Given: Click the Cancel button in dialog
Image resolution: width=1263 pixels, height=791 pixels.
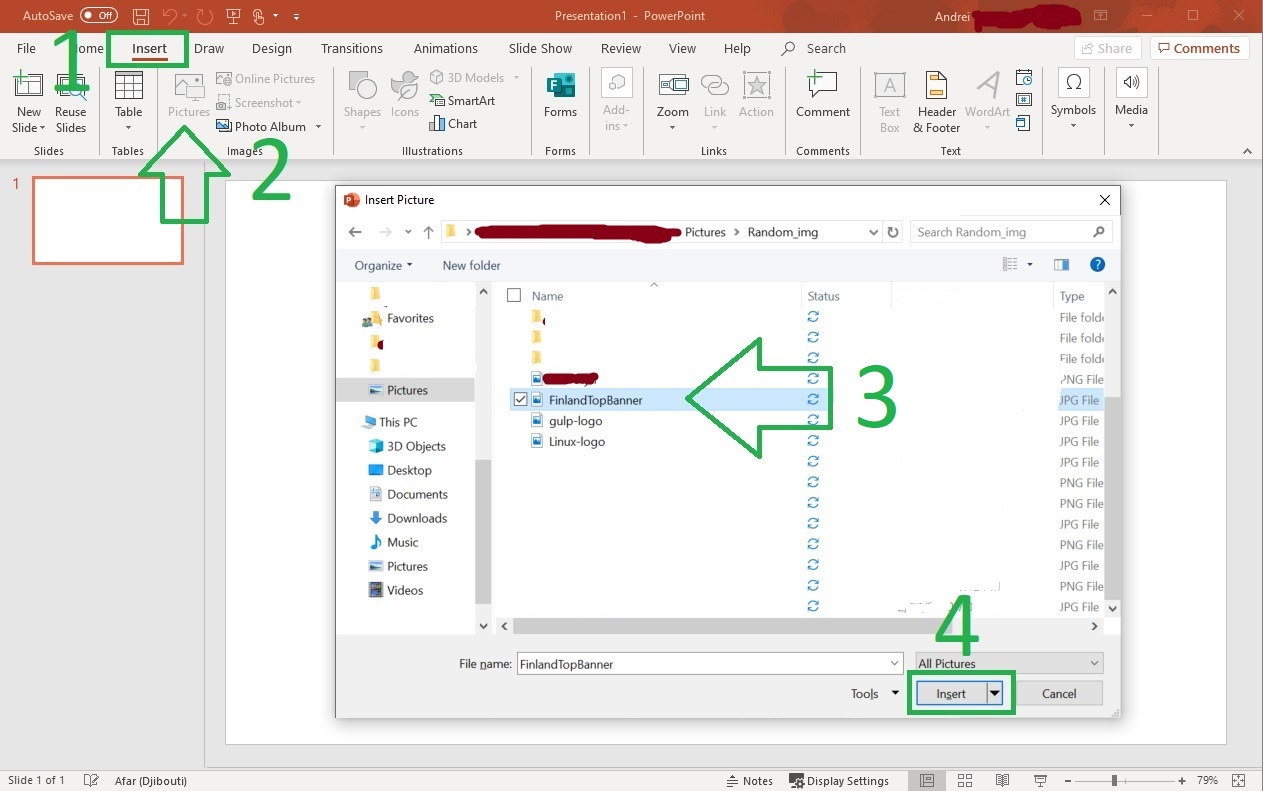Looking at the screenshot, I should pos(1059,693).
